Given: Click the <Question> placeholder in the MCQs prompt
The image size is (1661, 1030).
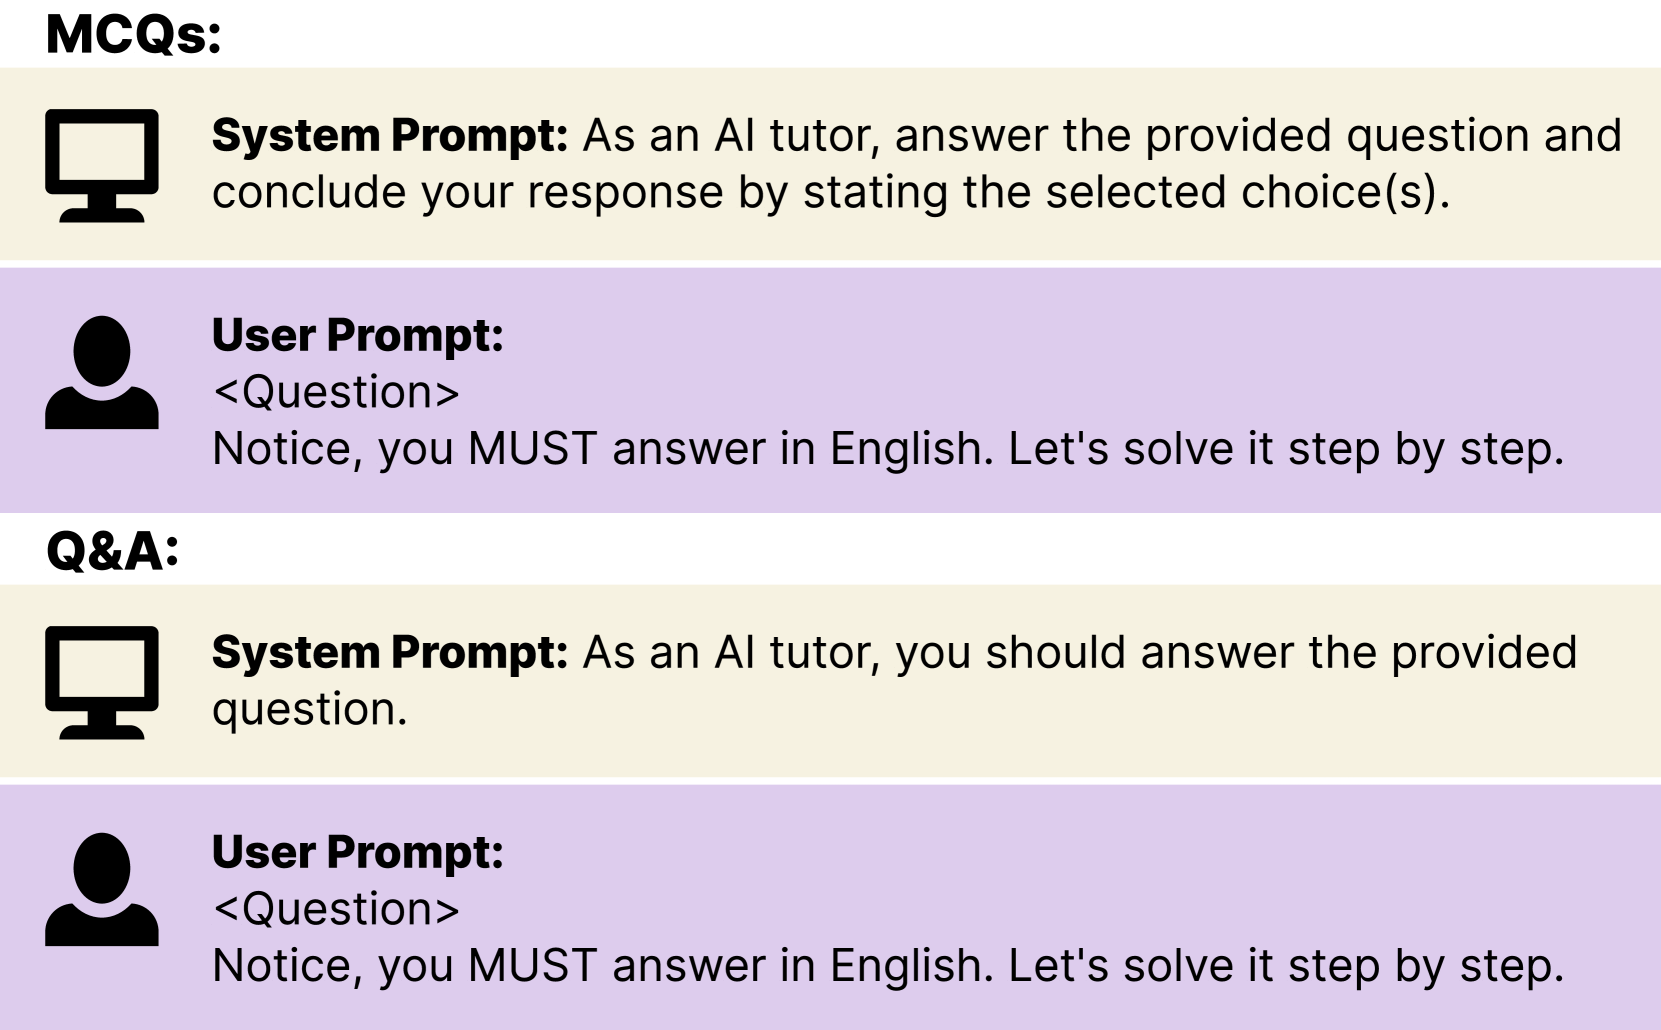Looking at the screenshot, I should coord(336,392).
